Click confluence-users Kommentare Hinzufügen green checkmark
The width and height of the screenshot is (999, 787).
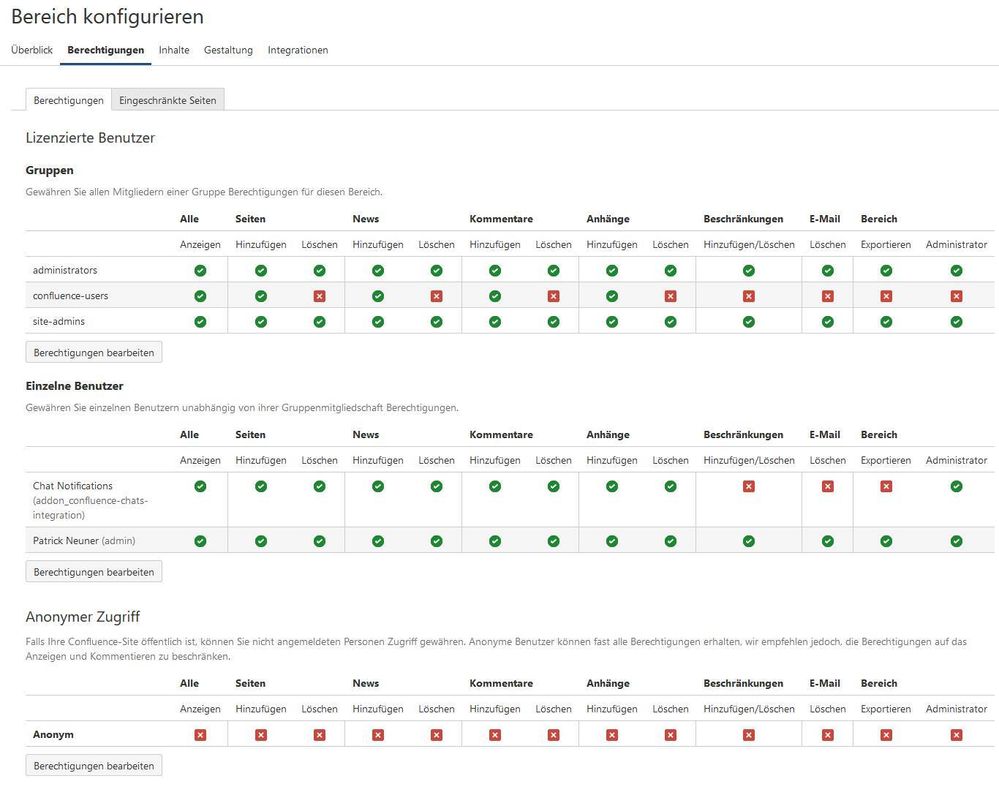(x=495, y=296)
